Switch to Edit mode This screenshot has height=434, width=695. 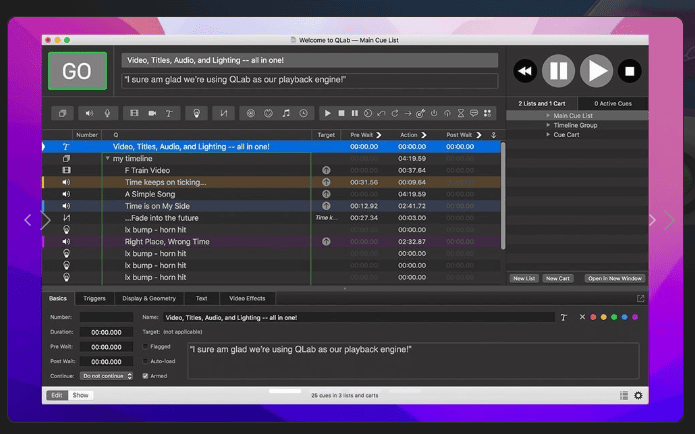[57, 395]
